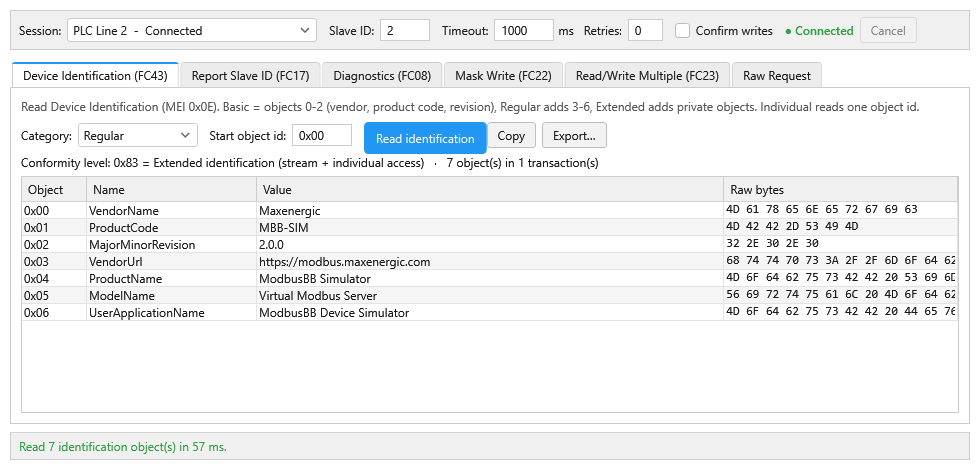Switch to the Mask Write (FC22) tab
The image size is (980, 470).
503,76
